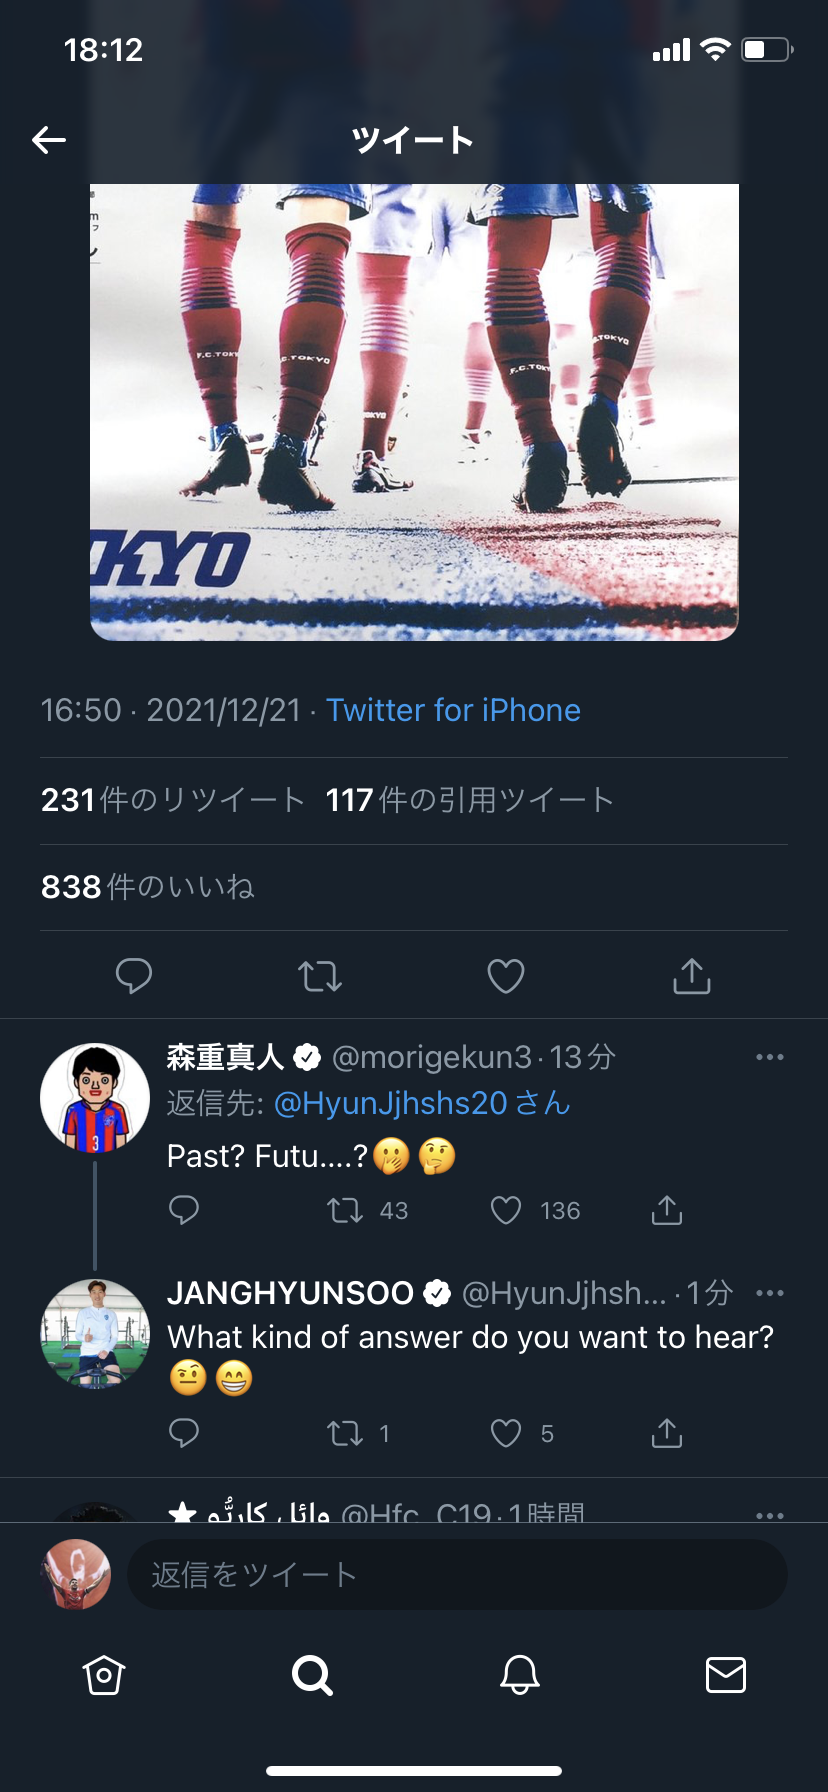Retweet 森重真人's reply with 43 retweets

tap(346, 1211)
